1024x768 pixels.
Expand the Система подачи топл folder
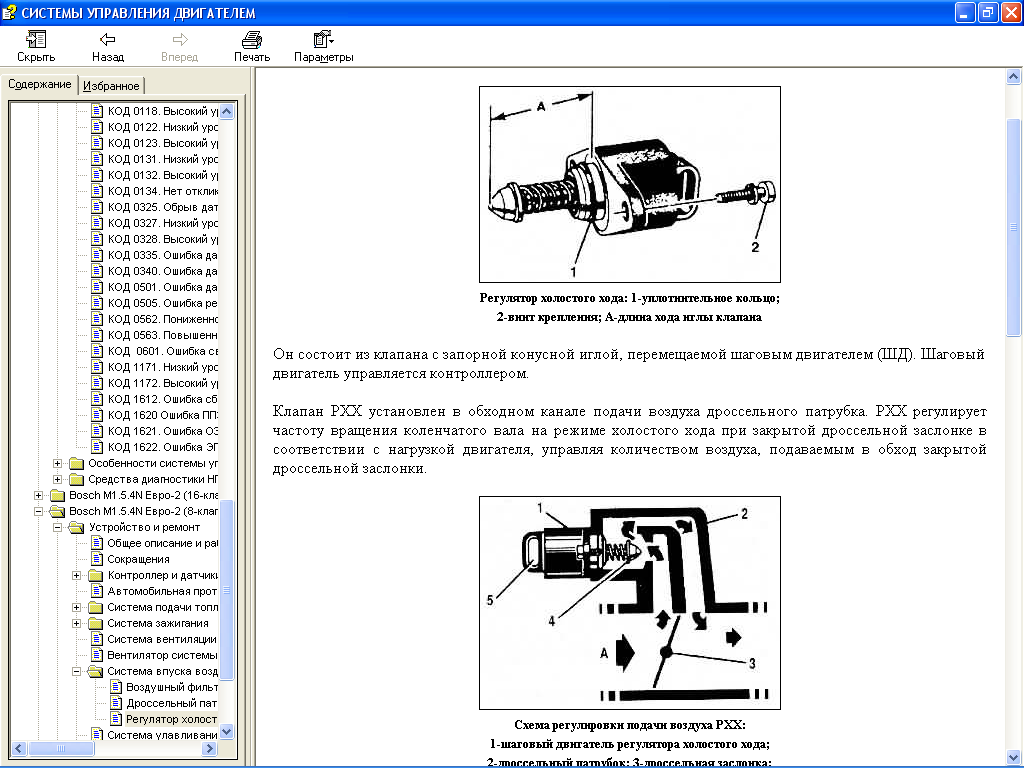tap(76, 607)
